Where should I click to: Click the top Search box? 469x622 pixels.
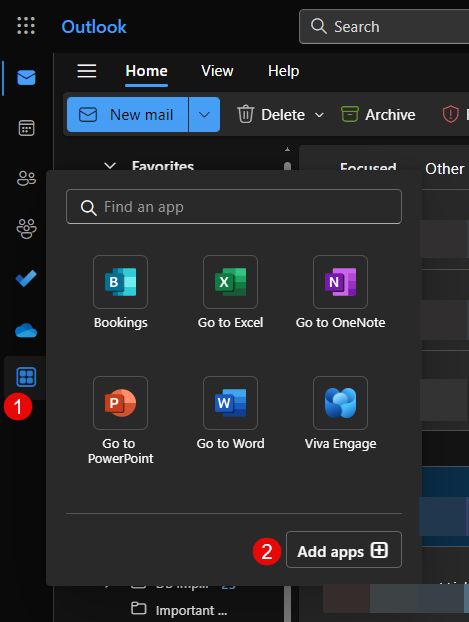pyautogui.click(x=384, y=27)
